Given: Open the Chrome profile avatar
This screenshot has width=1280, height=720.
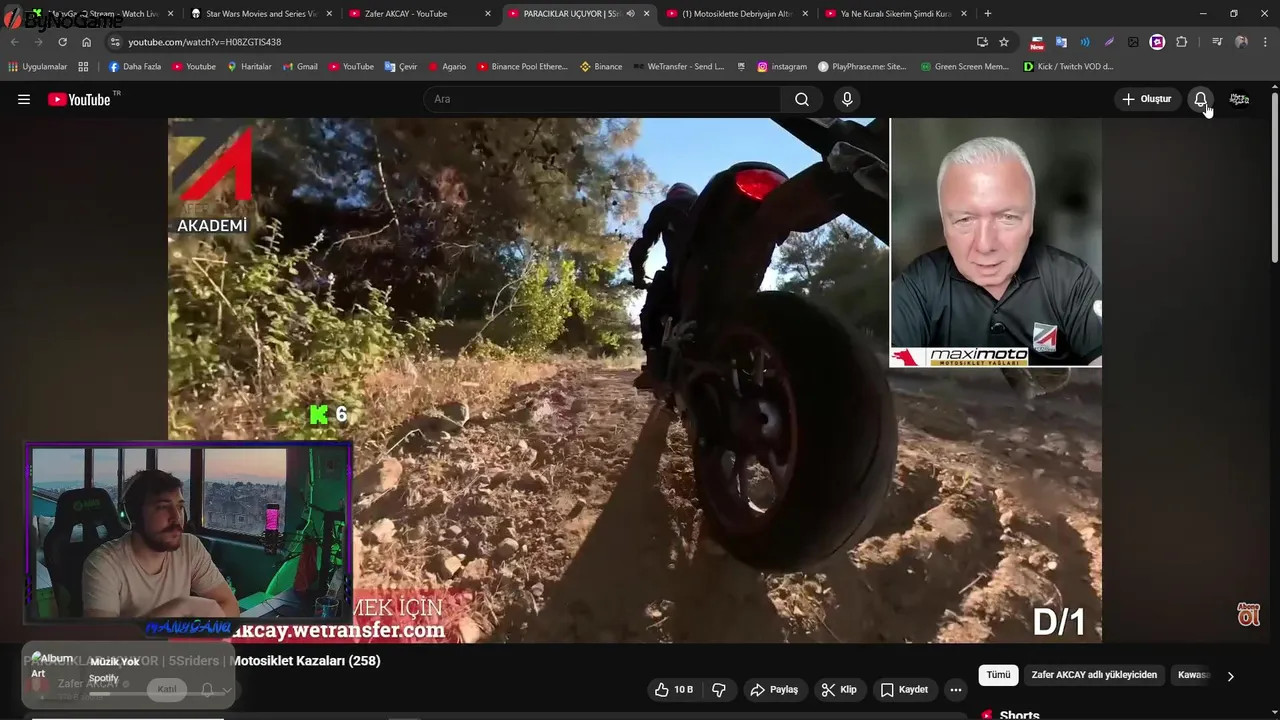Looking at the screenshot, I should tap(1241, 42).
